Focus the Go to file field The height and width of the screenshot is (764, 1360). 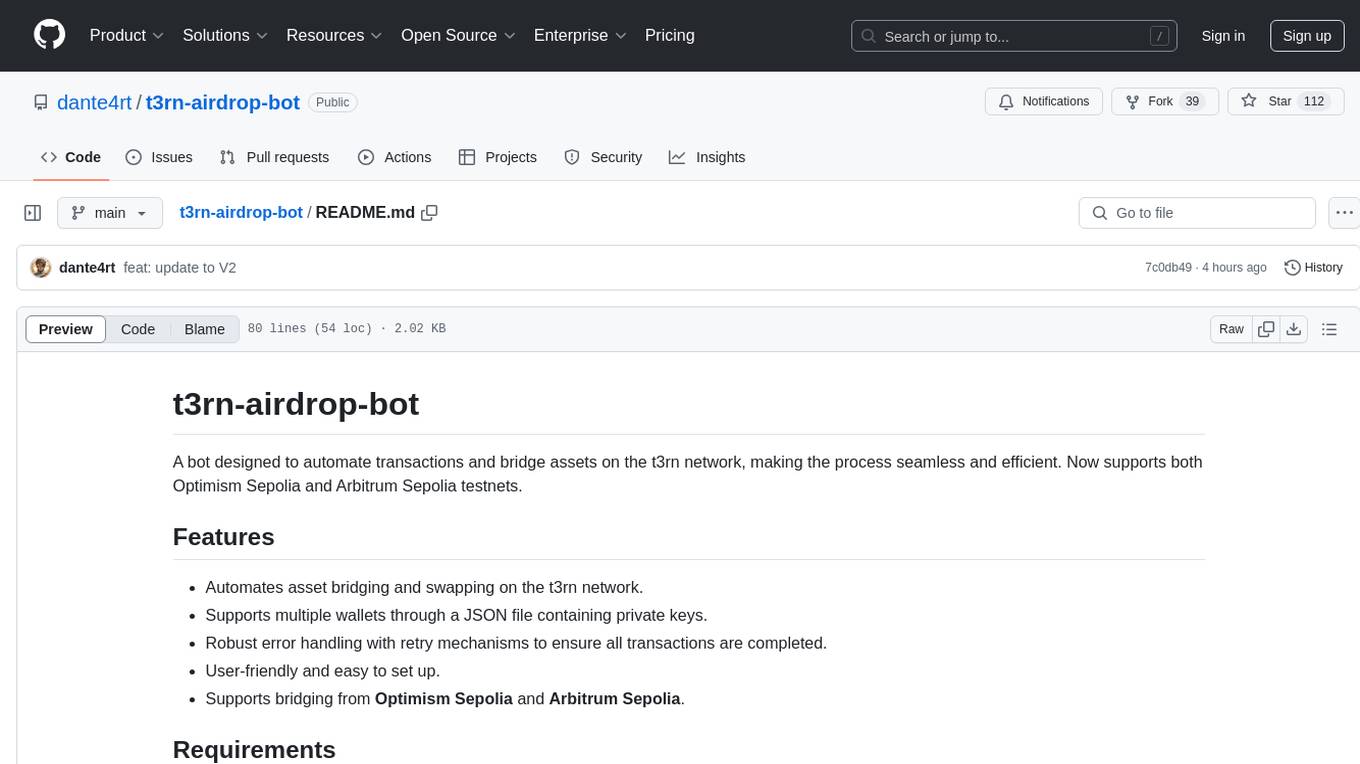1197,213
